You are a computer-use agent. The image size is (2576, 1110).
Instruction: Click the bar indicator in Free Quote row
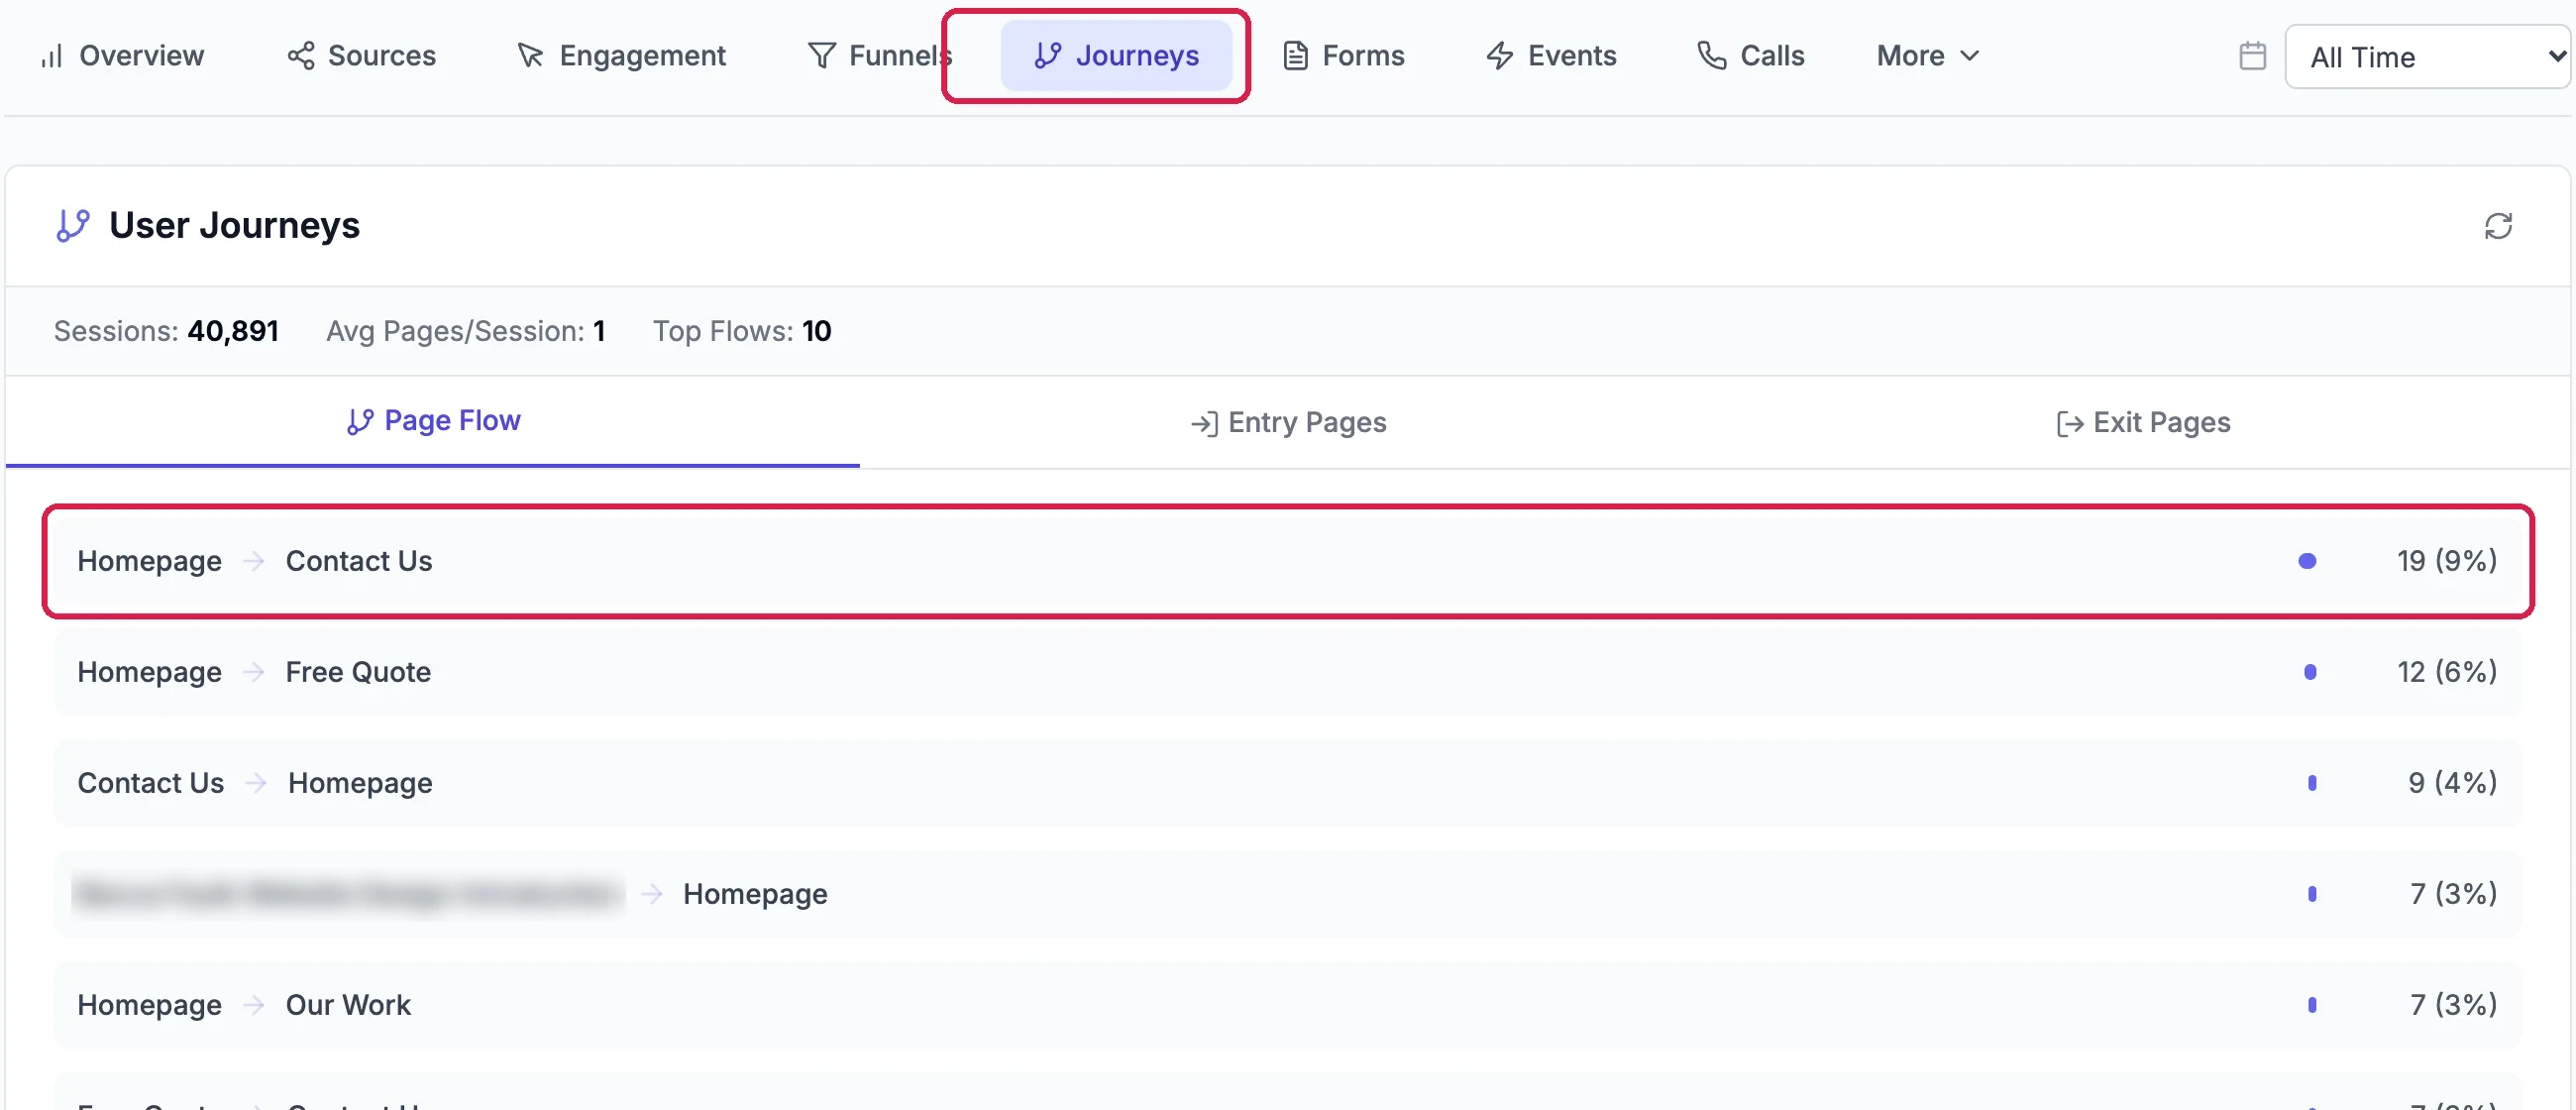tap(2310, 672)
